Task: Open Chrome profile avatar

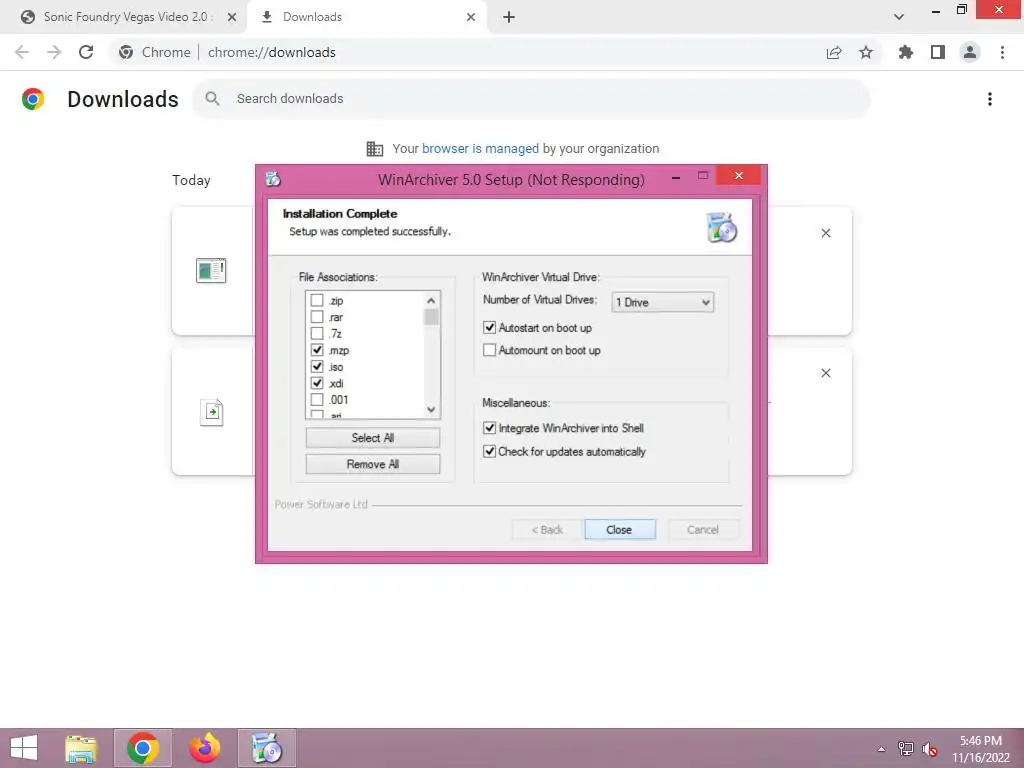Action: pos(970,52)
